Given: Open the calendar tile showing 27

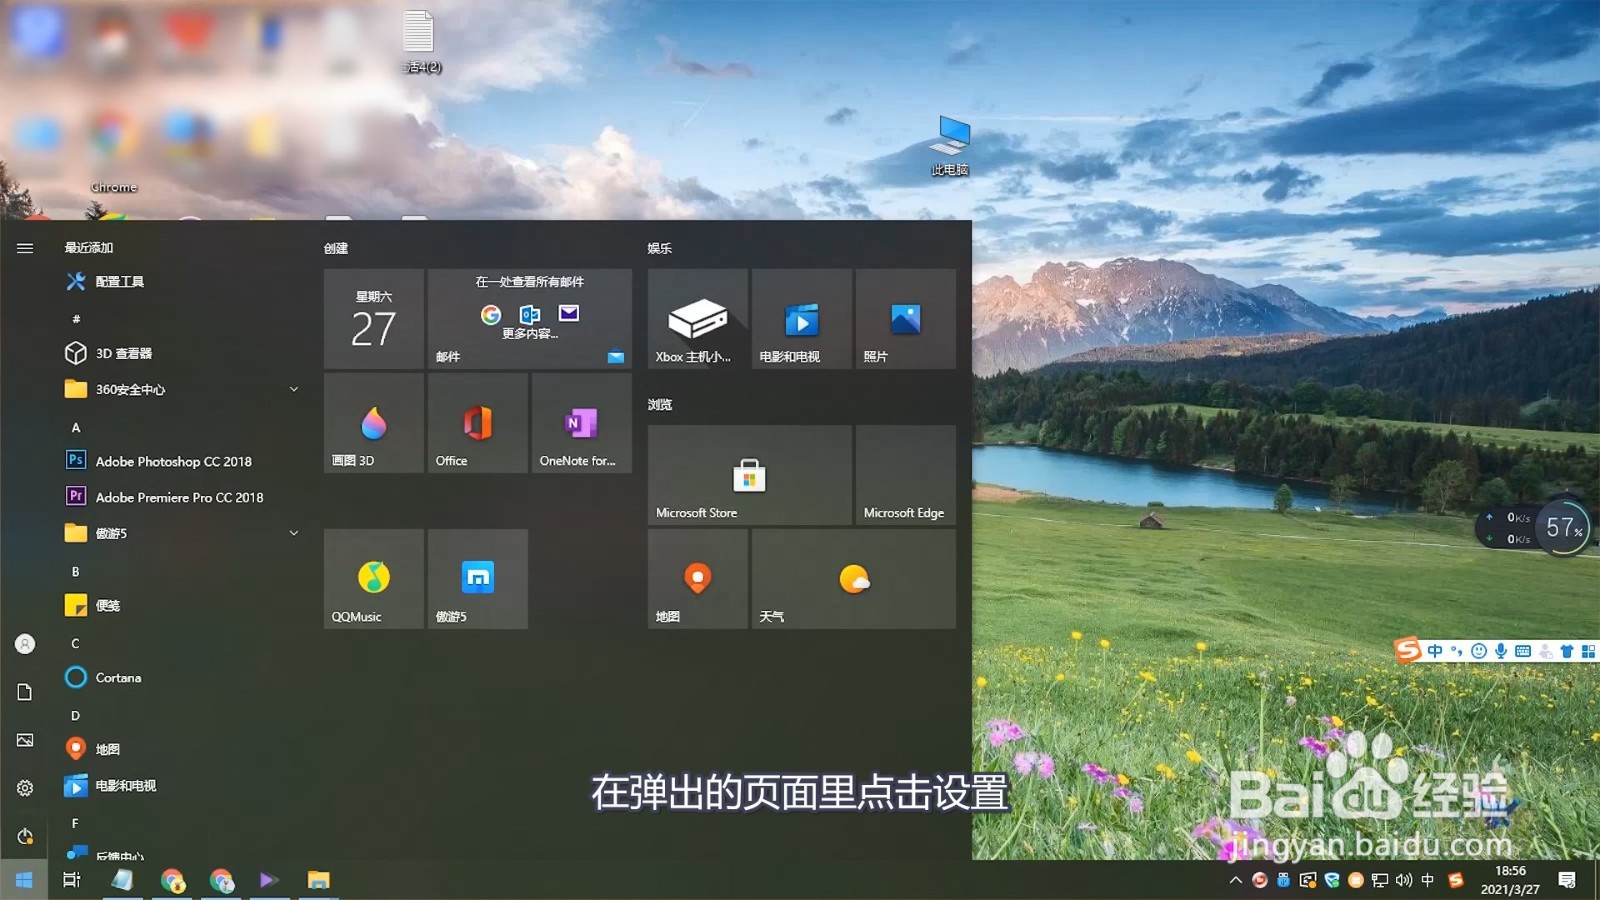Looking at the screenshot, I should (374, 319).
